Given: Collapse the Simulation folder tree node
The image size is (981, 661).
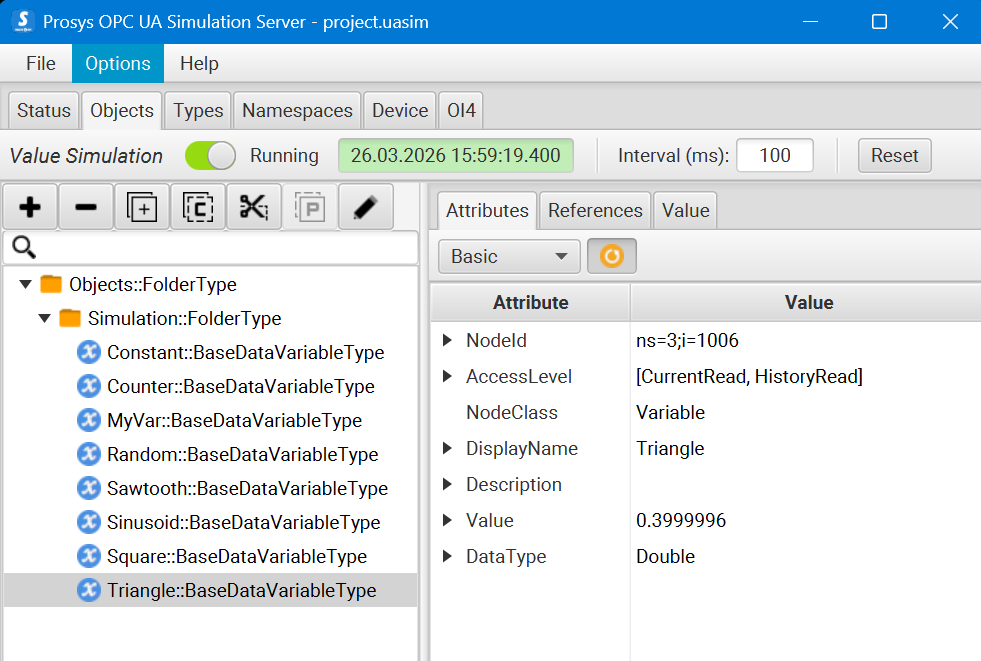Looking at the screenshot, I should click(x=44, y=319).
